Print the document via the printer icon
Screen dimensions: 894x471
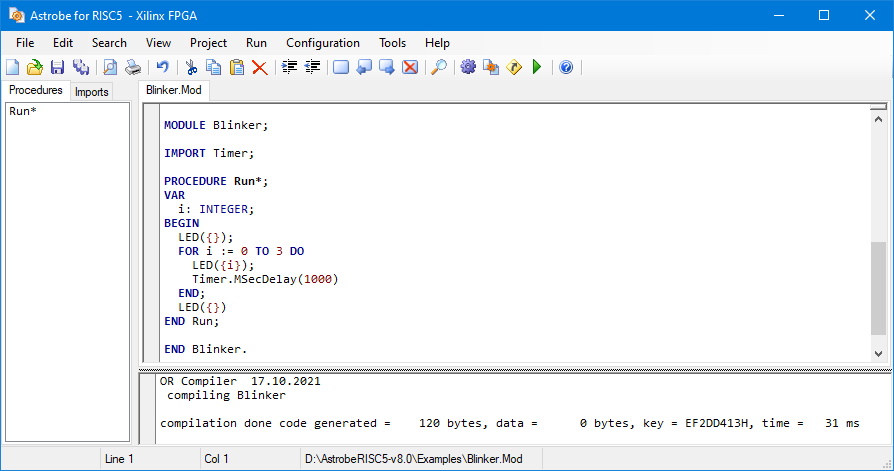[133, 67]
